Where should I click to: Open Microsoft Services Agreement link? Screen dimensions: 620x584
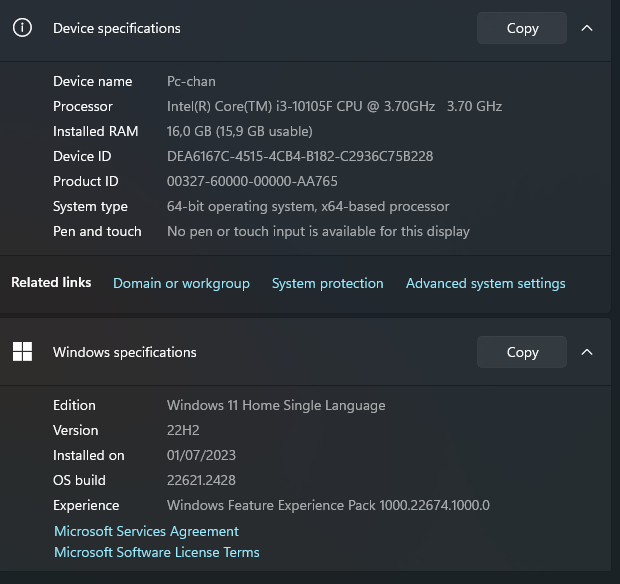(146, 531)
